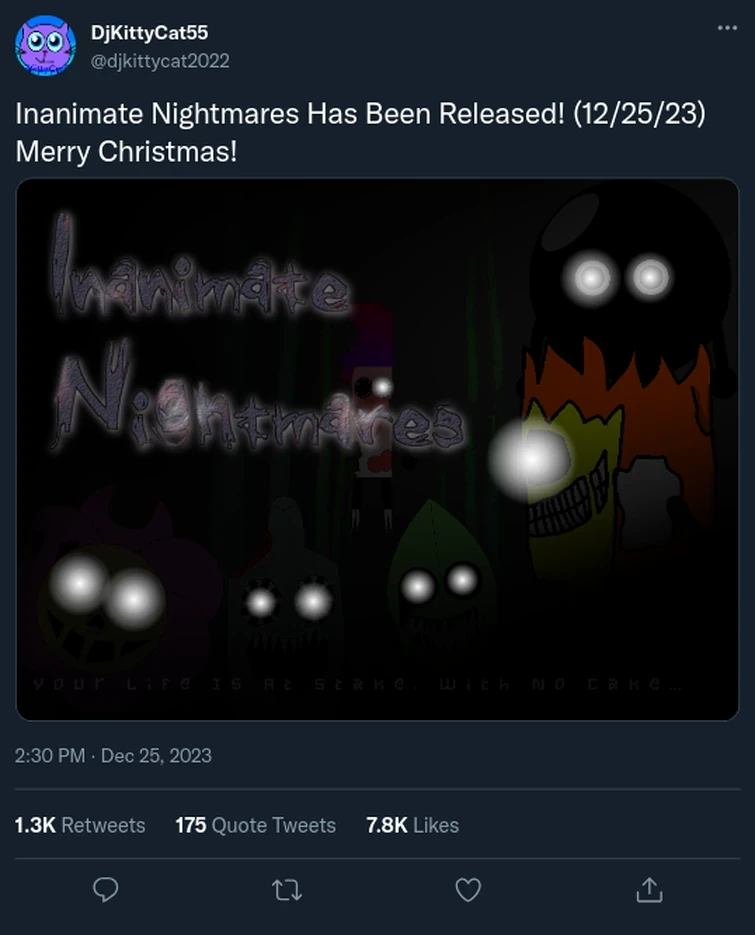Open the 175 Quote Tweets list
This screenshot has height=935, width=755.
[x=256, y=825]
